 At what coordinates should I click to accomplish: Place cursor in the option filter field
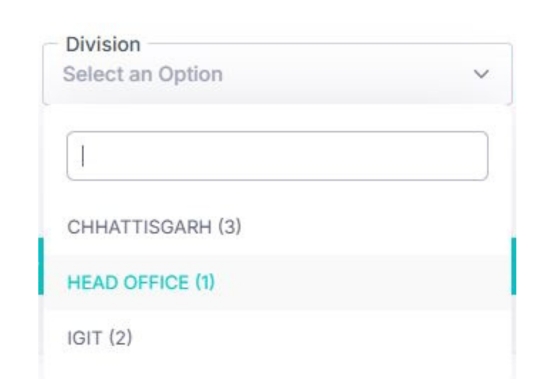(x=277, y=156)
